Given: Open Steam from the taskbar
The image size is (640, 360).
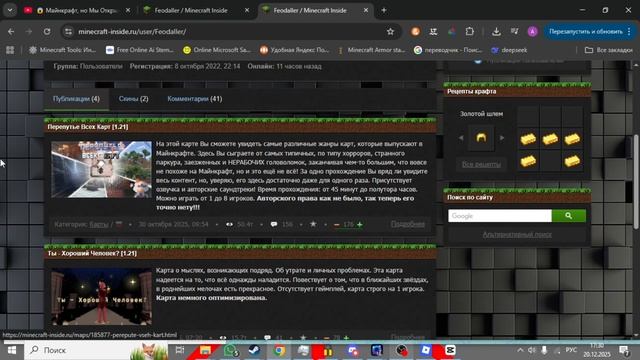Looking at the screenshot, I should 254,350.
